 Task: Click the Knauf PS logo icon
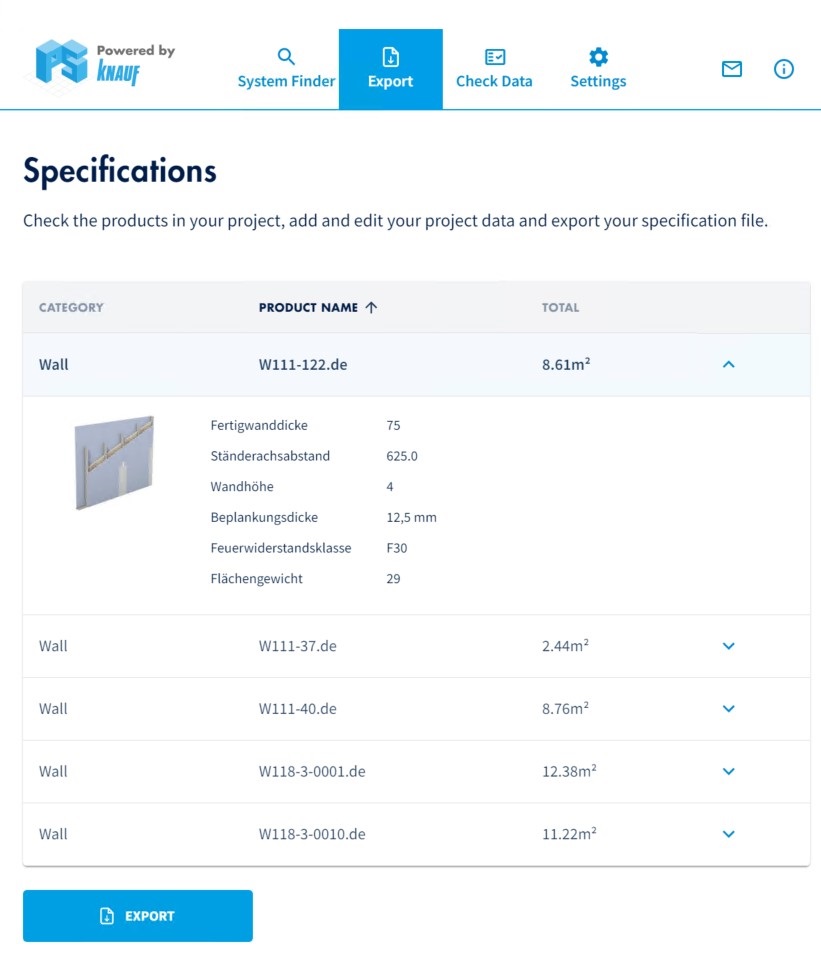point(62,62)
